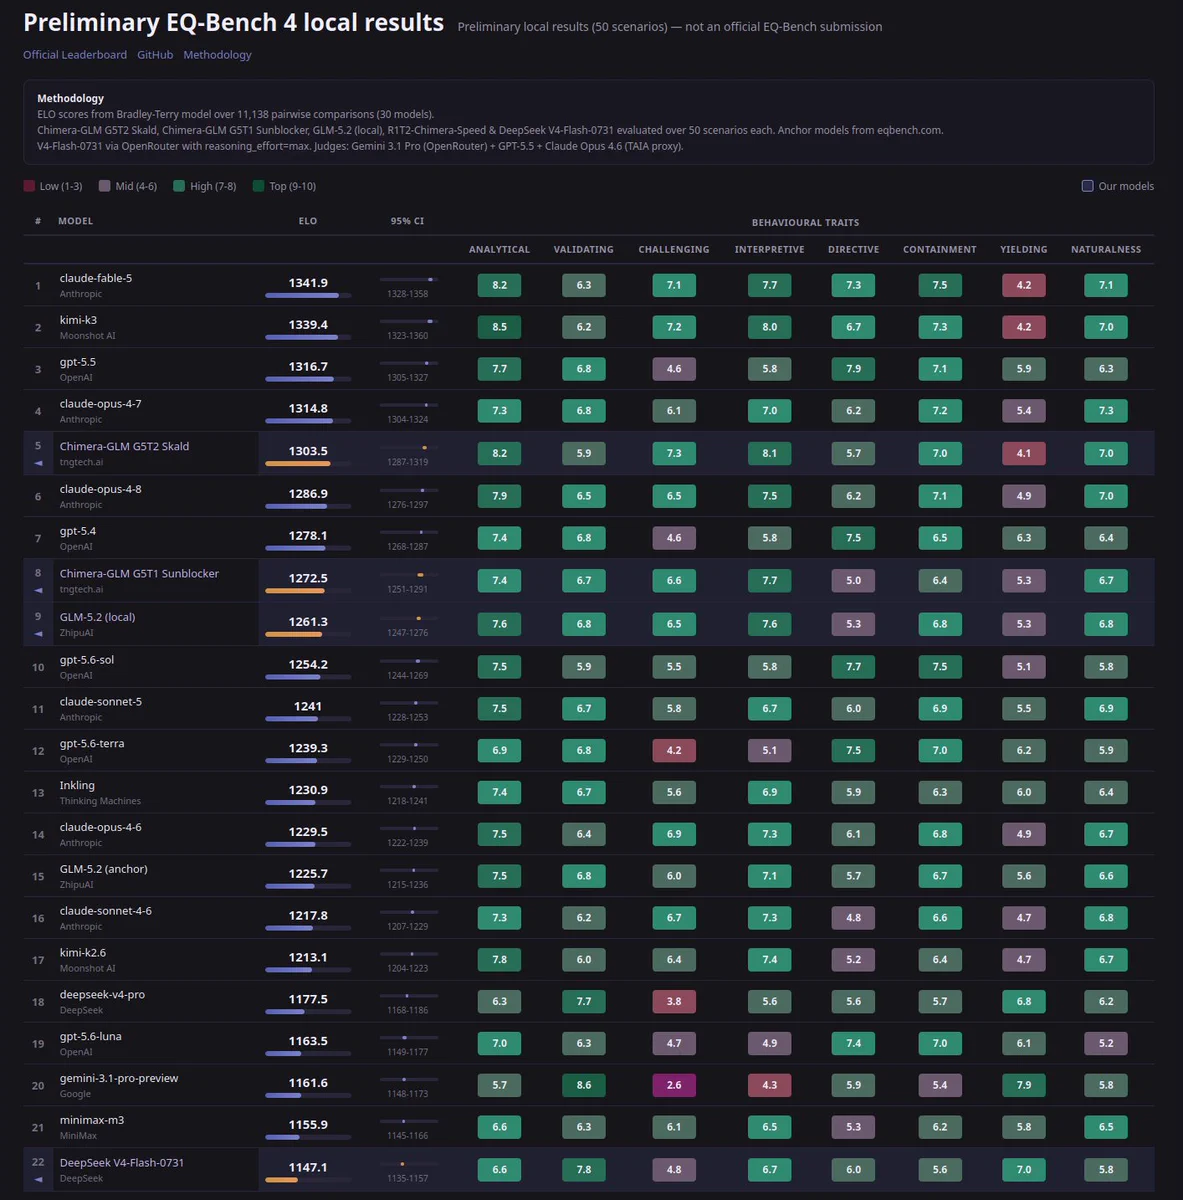Click the confidence interval 1135-1157

pyautogui.click(x=407, y=1178)
